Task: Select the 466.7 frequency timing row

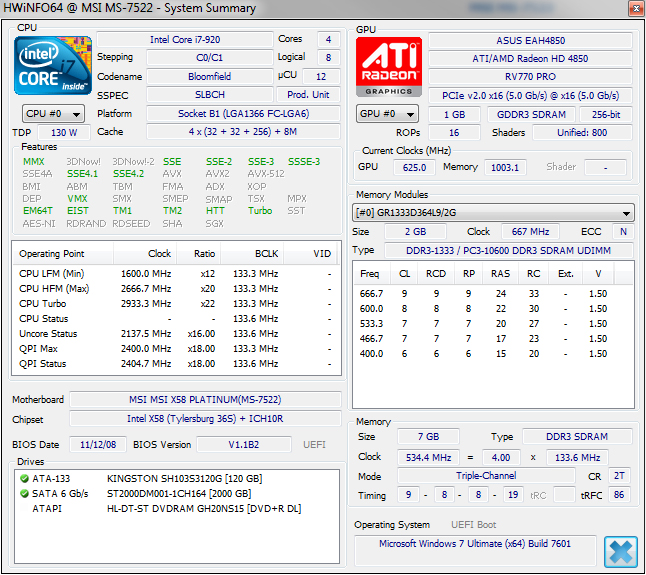Action: 493,339
